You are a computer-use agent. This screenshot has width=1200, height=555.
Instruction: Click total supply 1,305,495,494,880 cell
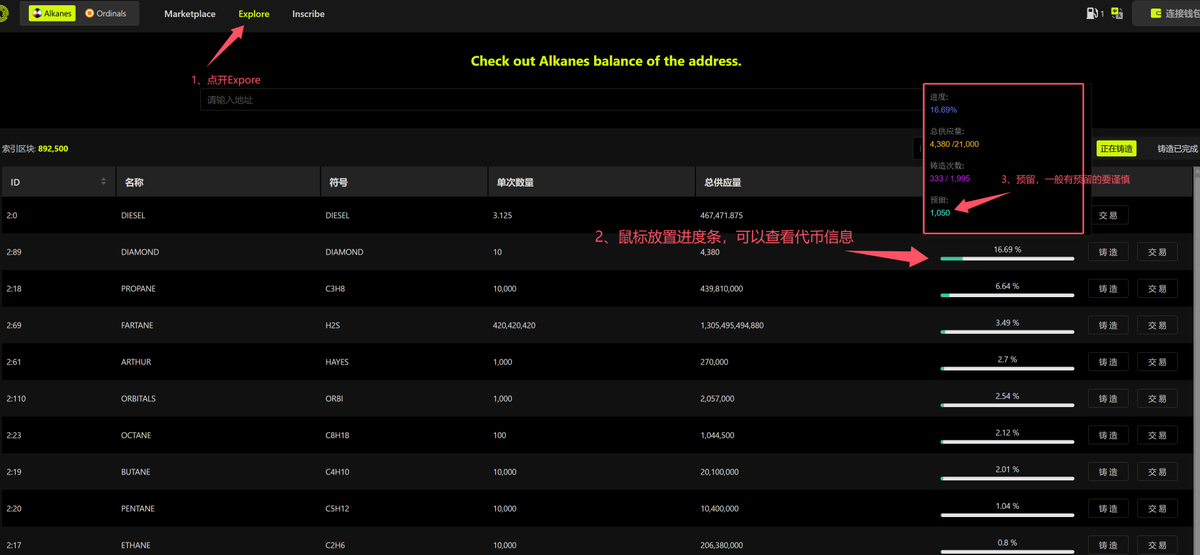click(733, 325)
